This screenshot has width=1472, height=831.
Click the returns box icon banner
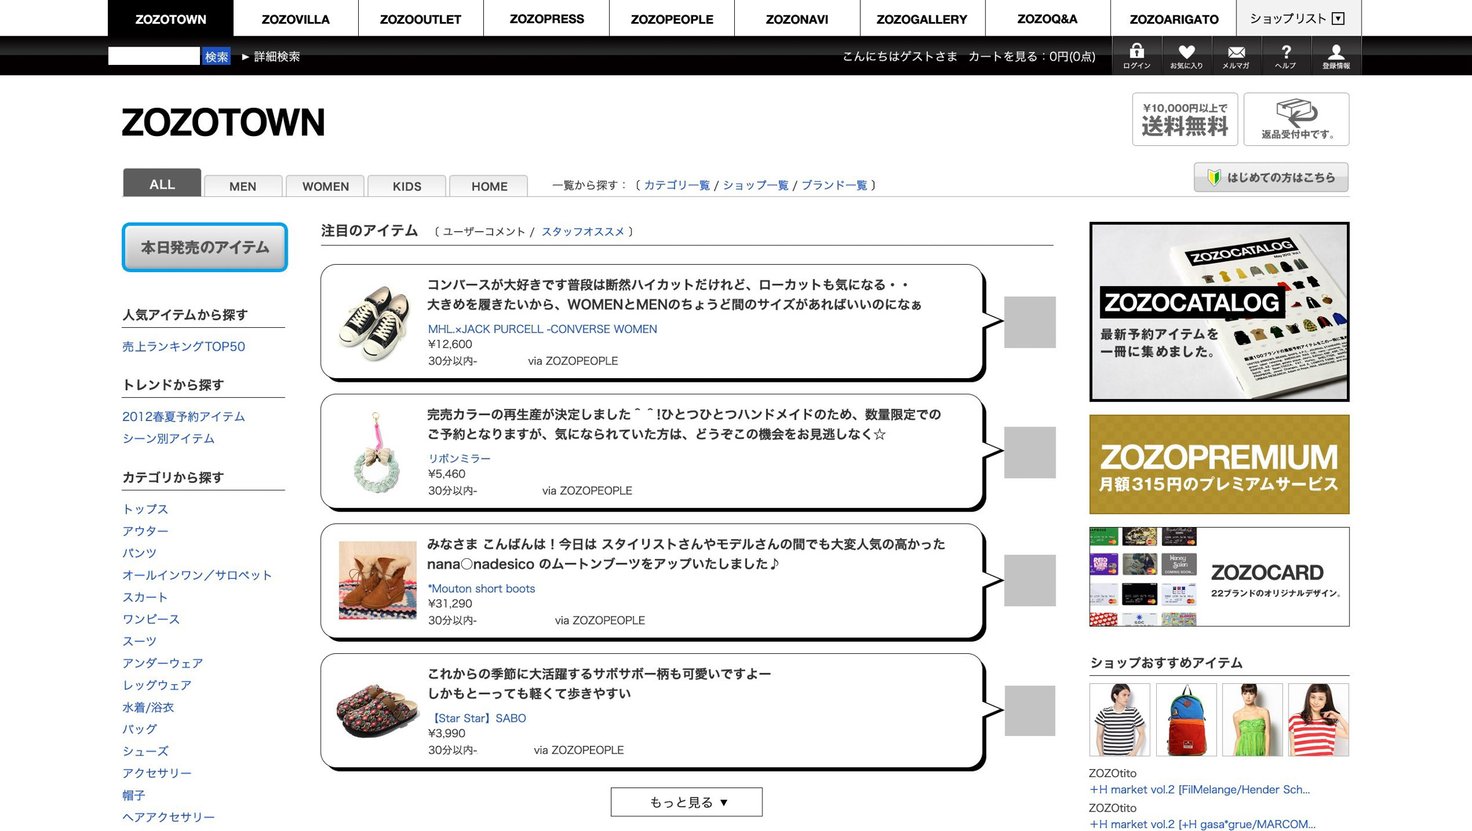pyautogui.click(x=1296, y=119)
